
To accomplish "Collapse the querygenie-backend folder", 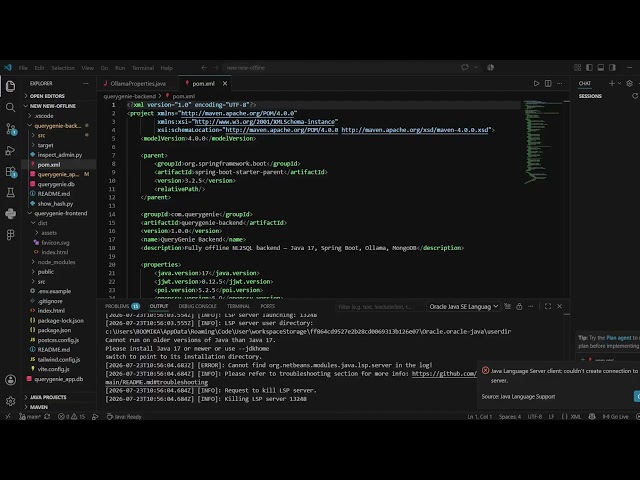I will coord(57,126).
